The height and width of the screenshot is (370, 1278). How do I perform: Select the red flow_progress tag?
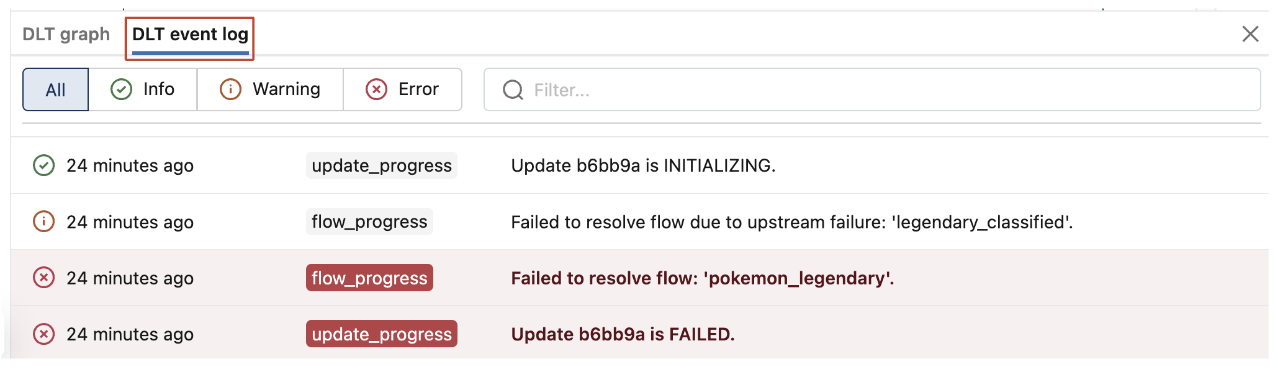tap(369, 277)
